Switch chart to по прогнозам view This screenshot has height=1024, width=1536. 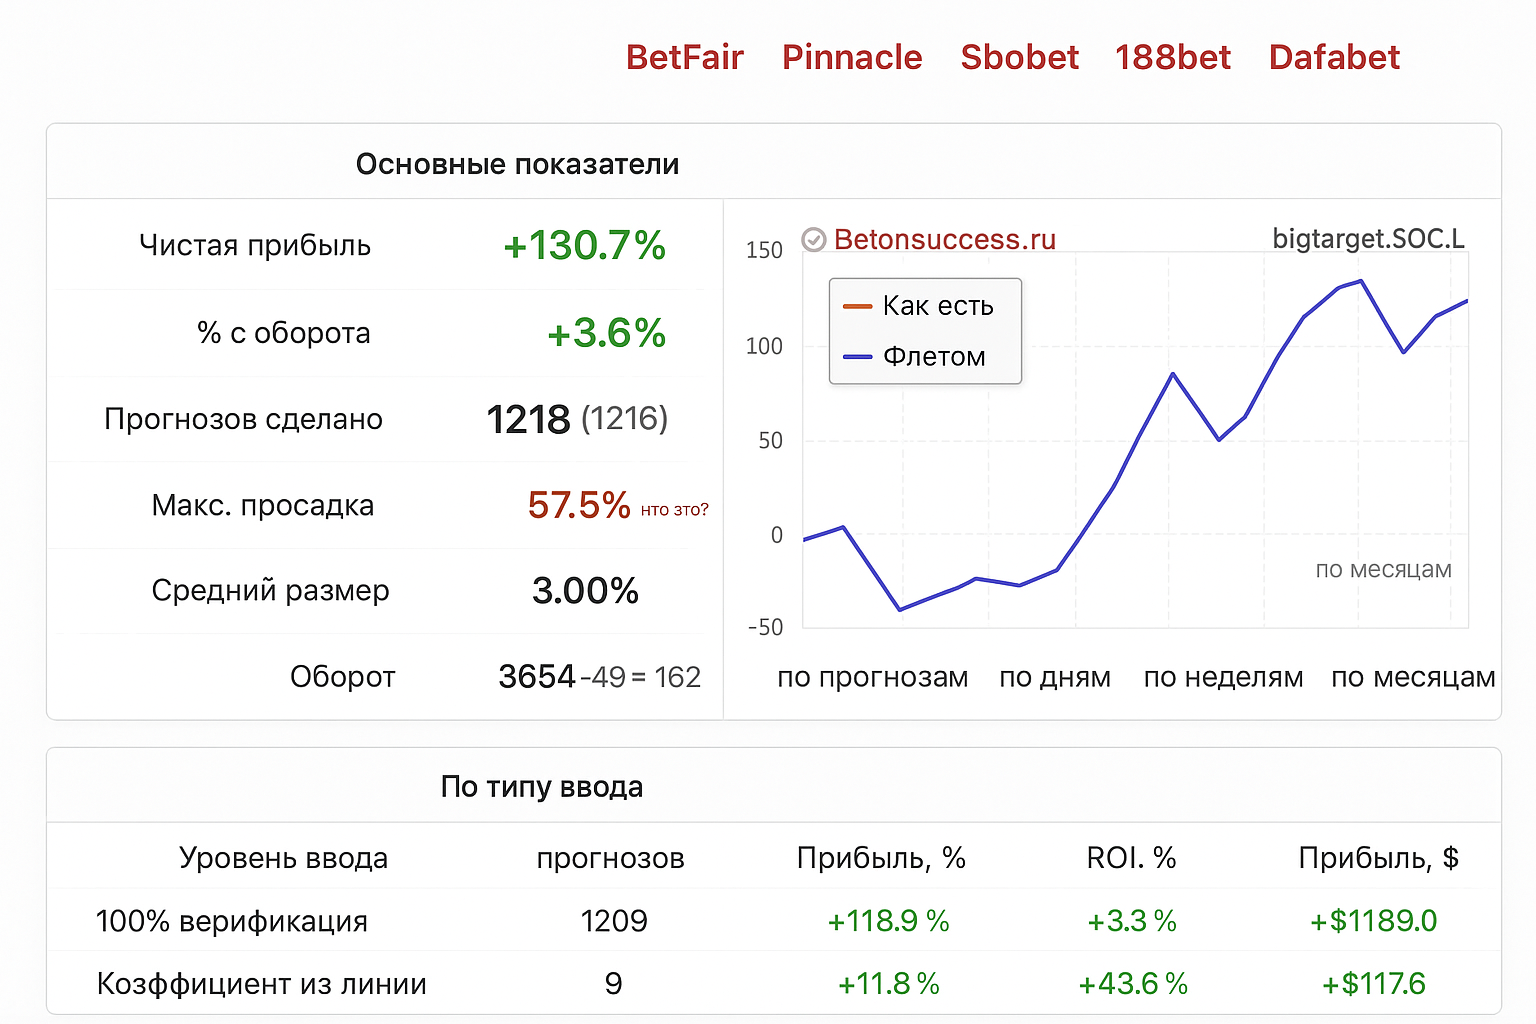pyautogui.click(x=872, y=677)
